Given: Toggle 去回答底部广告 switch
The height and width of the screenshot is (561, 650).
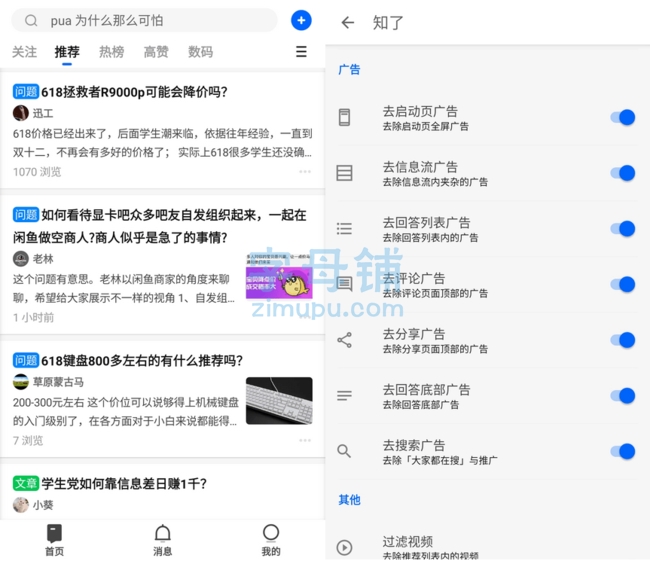Looking at the screenshot, I should point(623,396).
